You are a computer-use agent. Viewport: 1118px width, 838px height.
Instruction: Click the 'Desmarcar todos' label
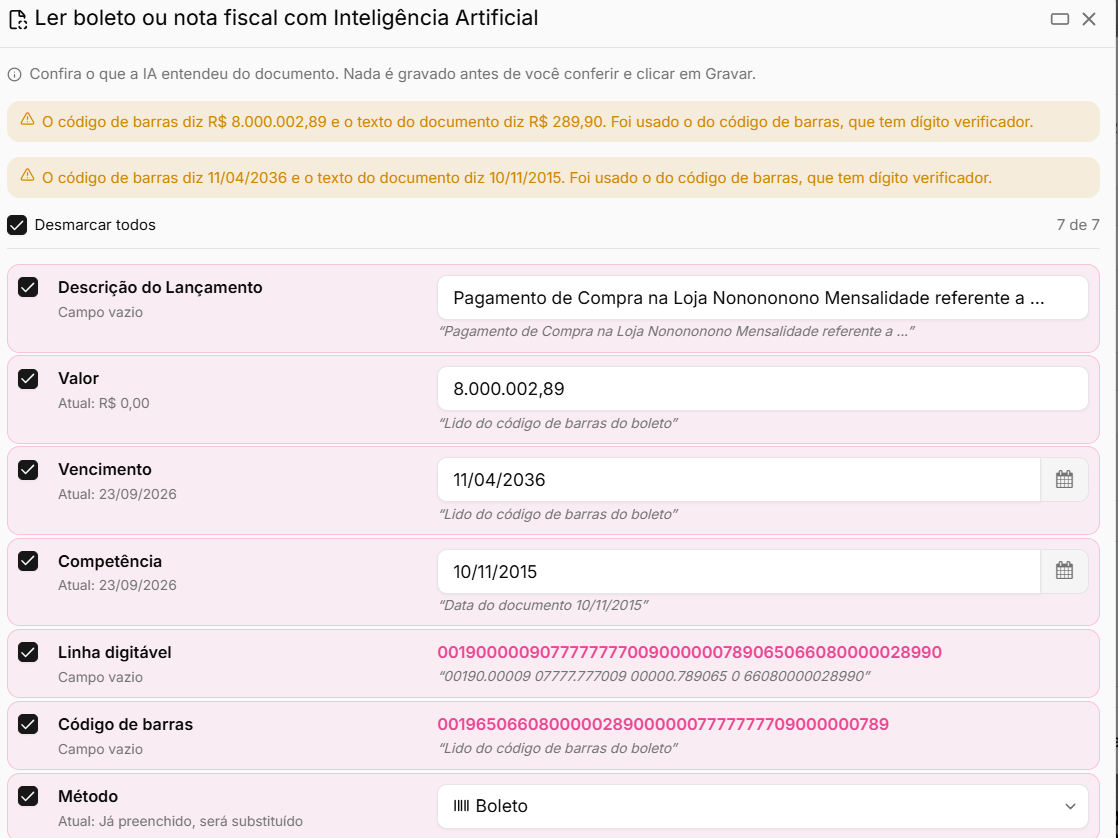[x=95, y=225]
